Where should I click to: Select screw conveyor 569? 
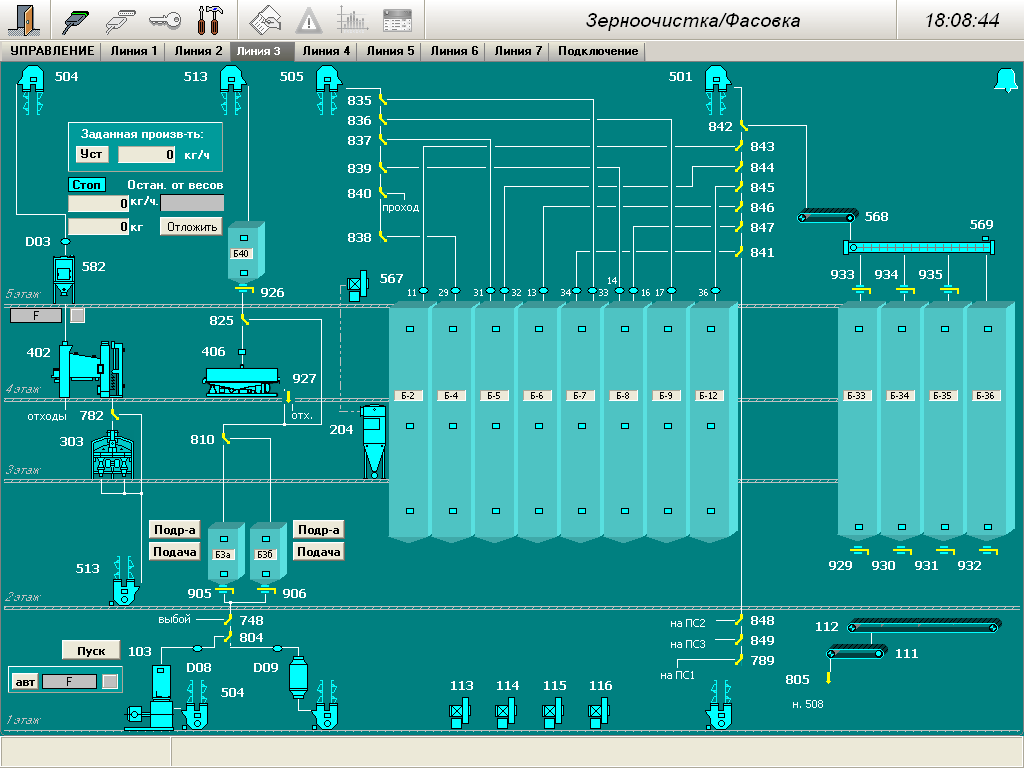click(920, 247)
